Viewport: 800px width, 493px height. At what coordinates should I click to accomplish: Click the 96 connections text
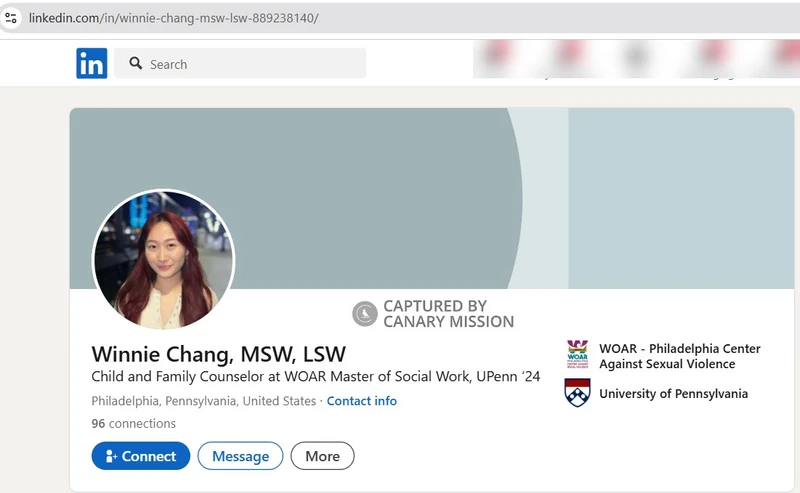pyautogui.click(x=134, y=424)
